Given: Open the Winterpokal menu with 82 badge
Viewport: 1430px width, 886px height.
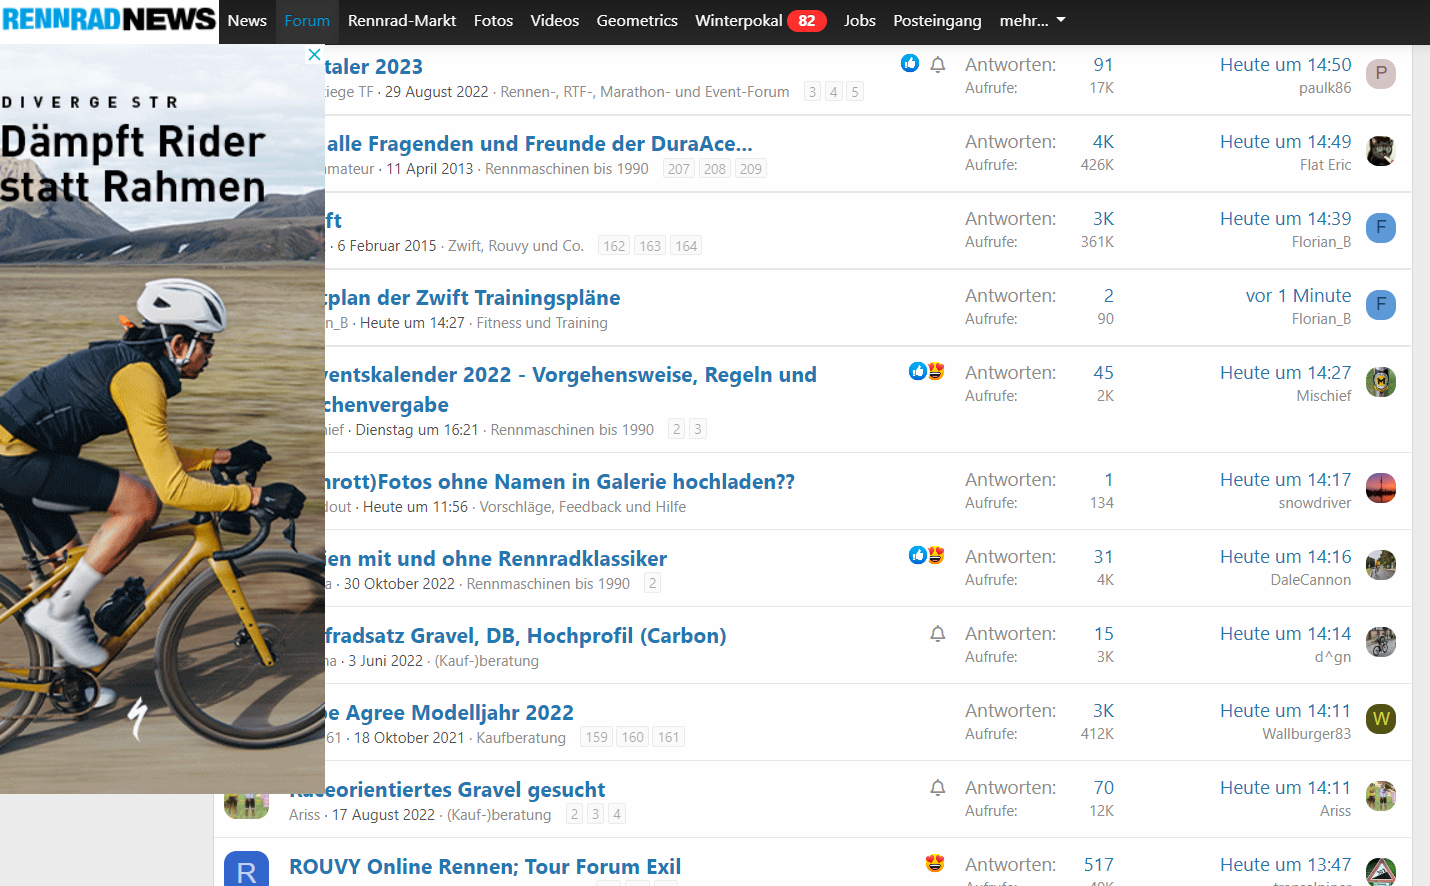Looking at the screenshot, I should point(760,21).
